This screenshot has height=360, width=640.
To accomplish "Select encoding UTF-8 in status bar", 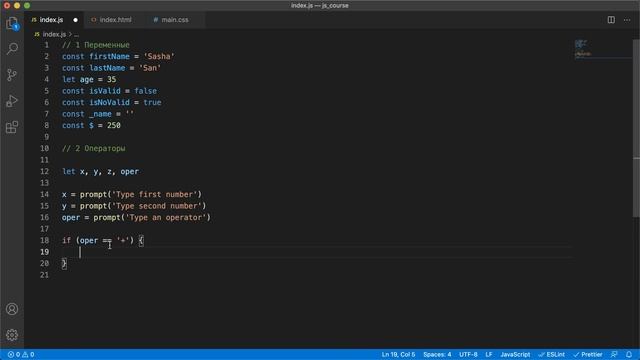I will (468, 354).
